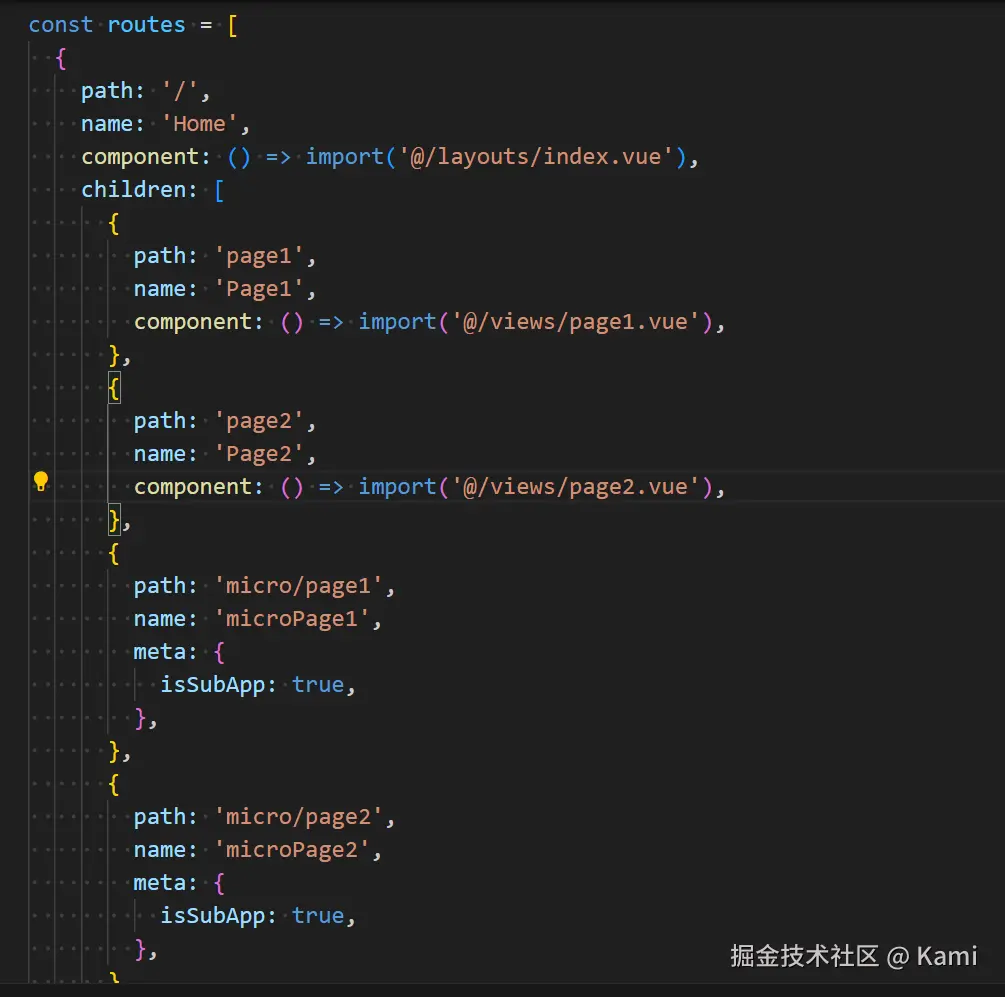This screenshot has height=997, width=1005.
Task: Click 'true' in the microPage2 meta block
Action: pyautogui.click(x=318, y=916)
